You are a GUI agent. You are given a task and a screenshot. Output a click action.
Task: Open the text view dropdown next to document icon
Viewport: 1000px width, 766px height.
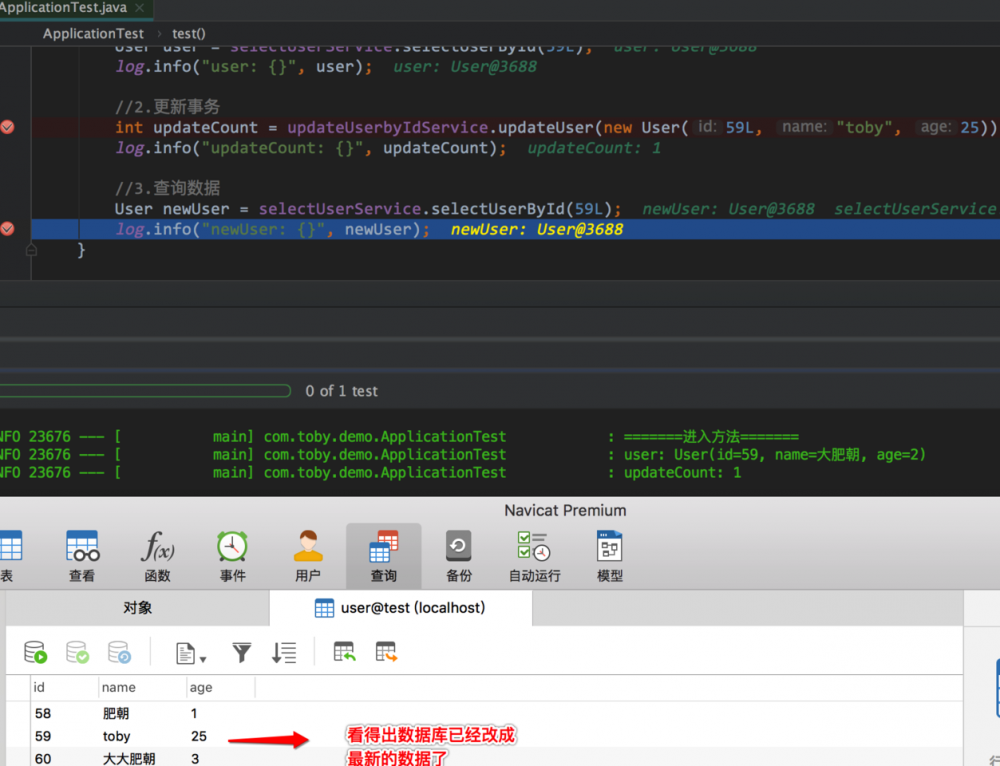(190, 652)
